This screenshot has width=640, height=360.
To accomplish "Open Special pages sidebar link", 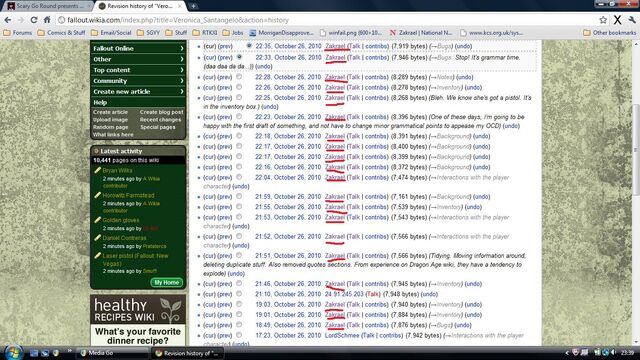I will tap(158, 127).
